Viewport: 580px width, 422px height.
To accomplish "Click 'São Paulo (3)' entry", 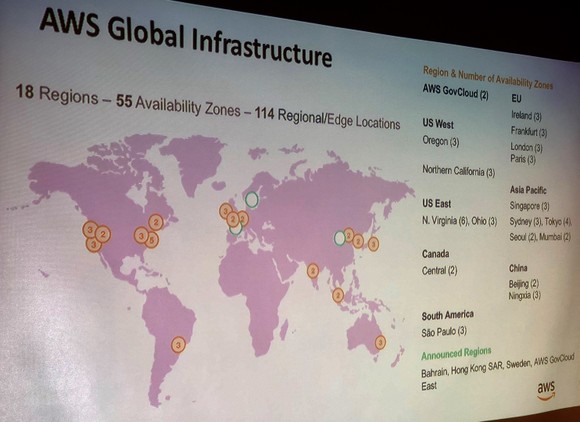I will pos(444,331).
